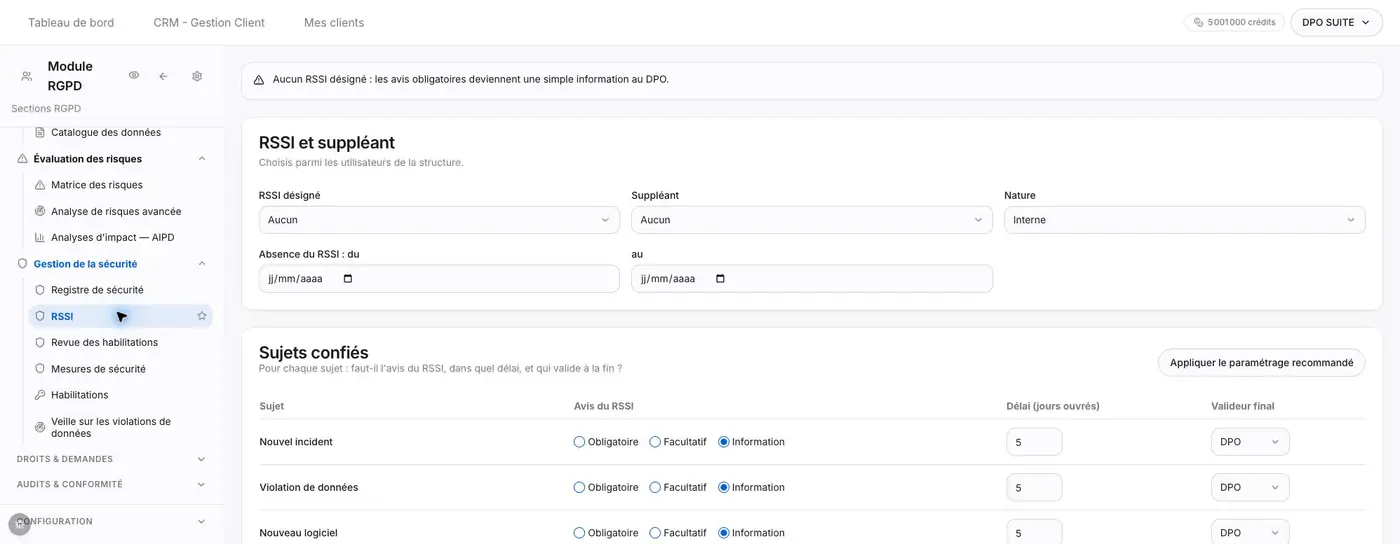
Task: Click the Registre de sécurité shield icon
Action: [40, 290]
